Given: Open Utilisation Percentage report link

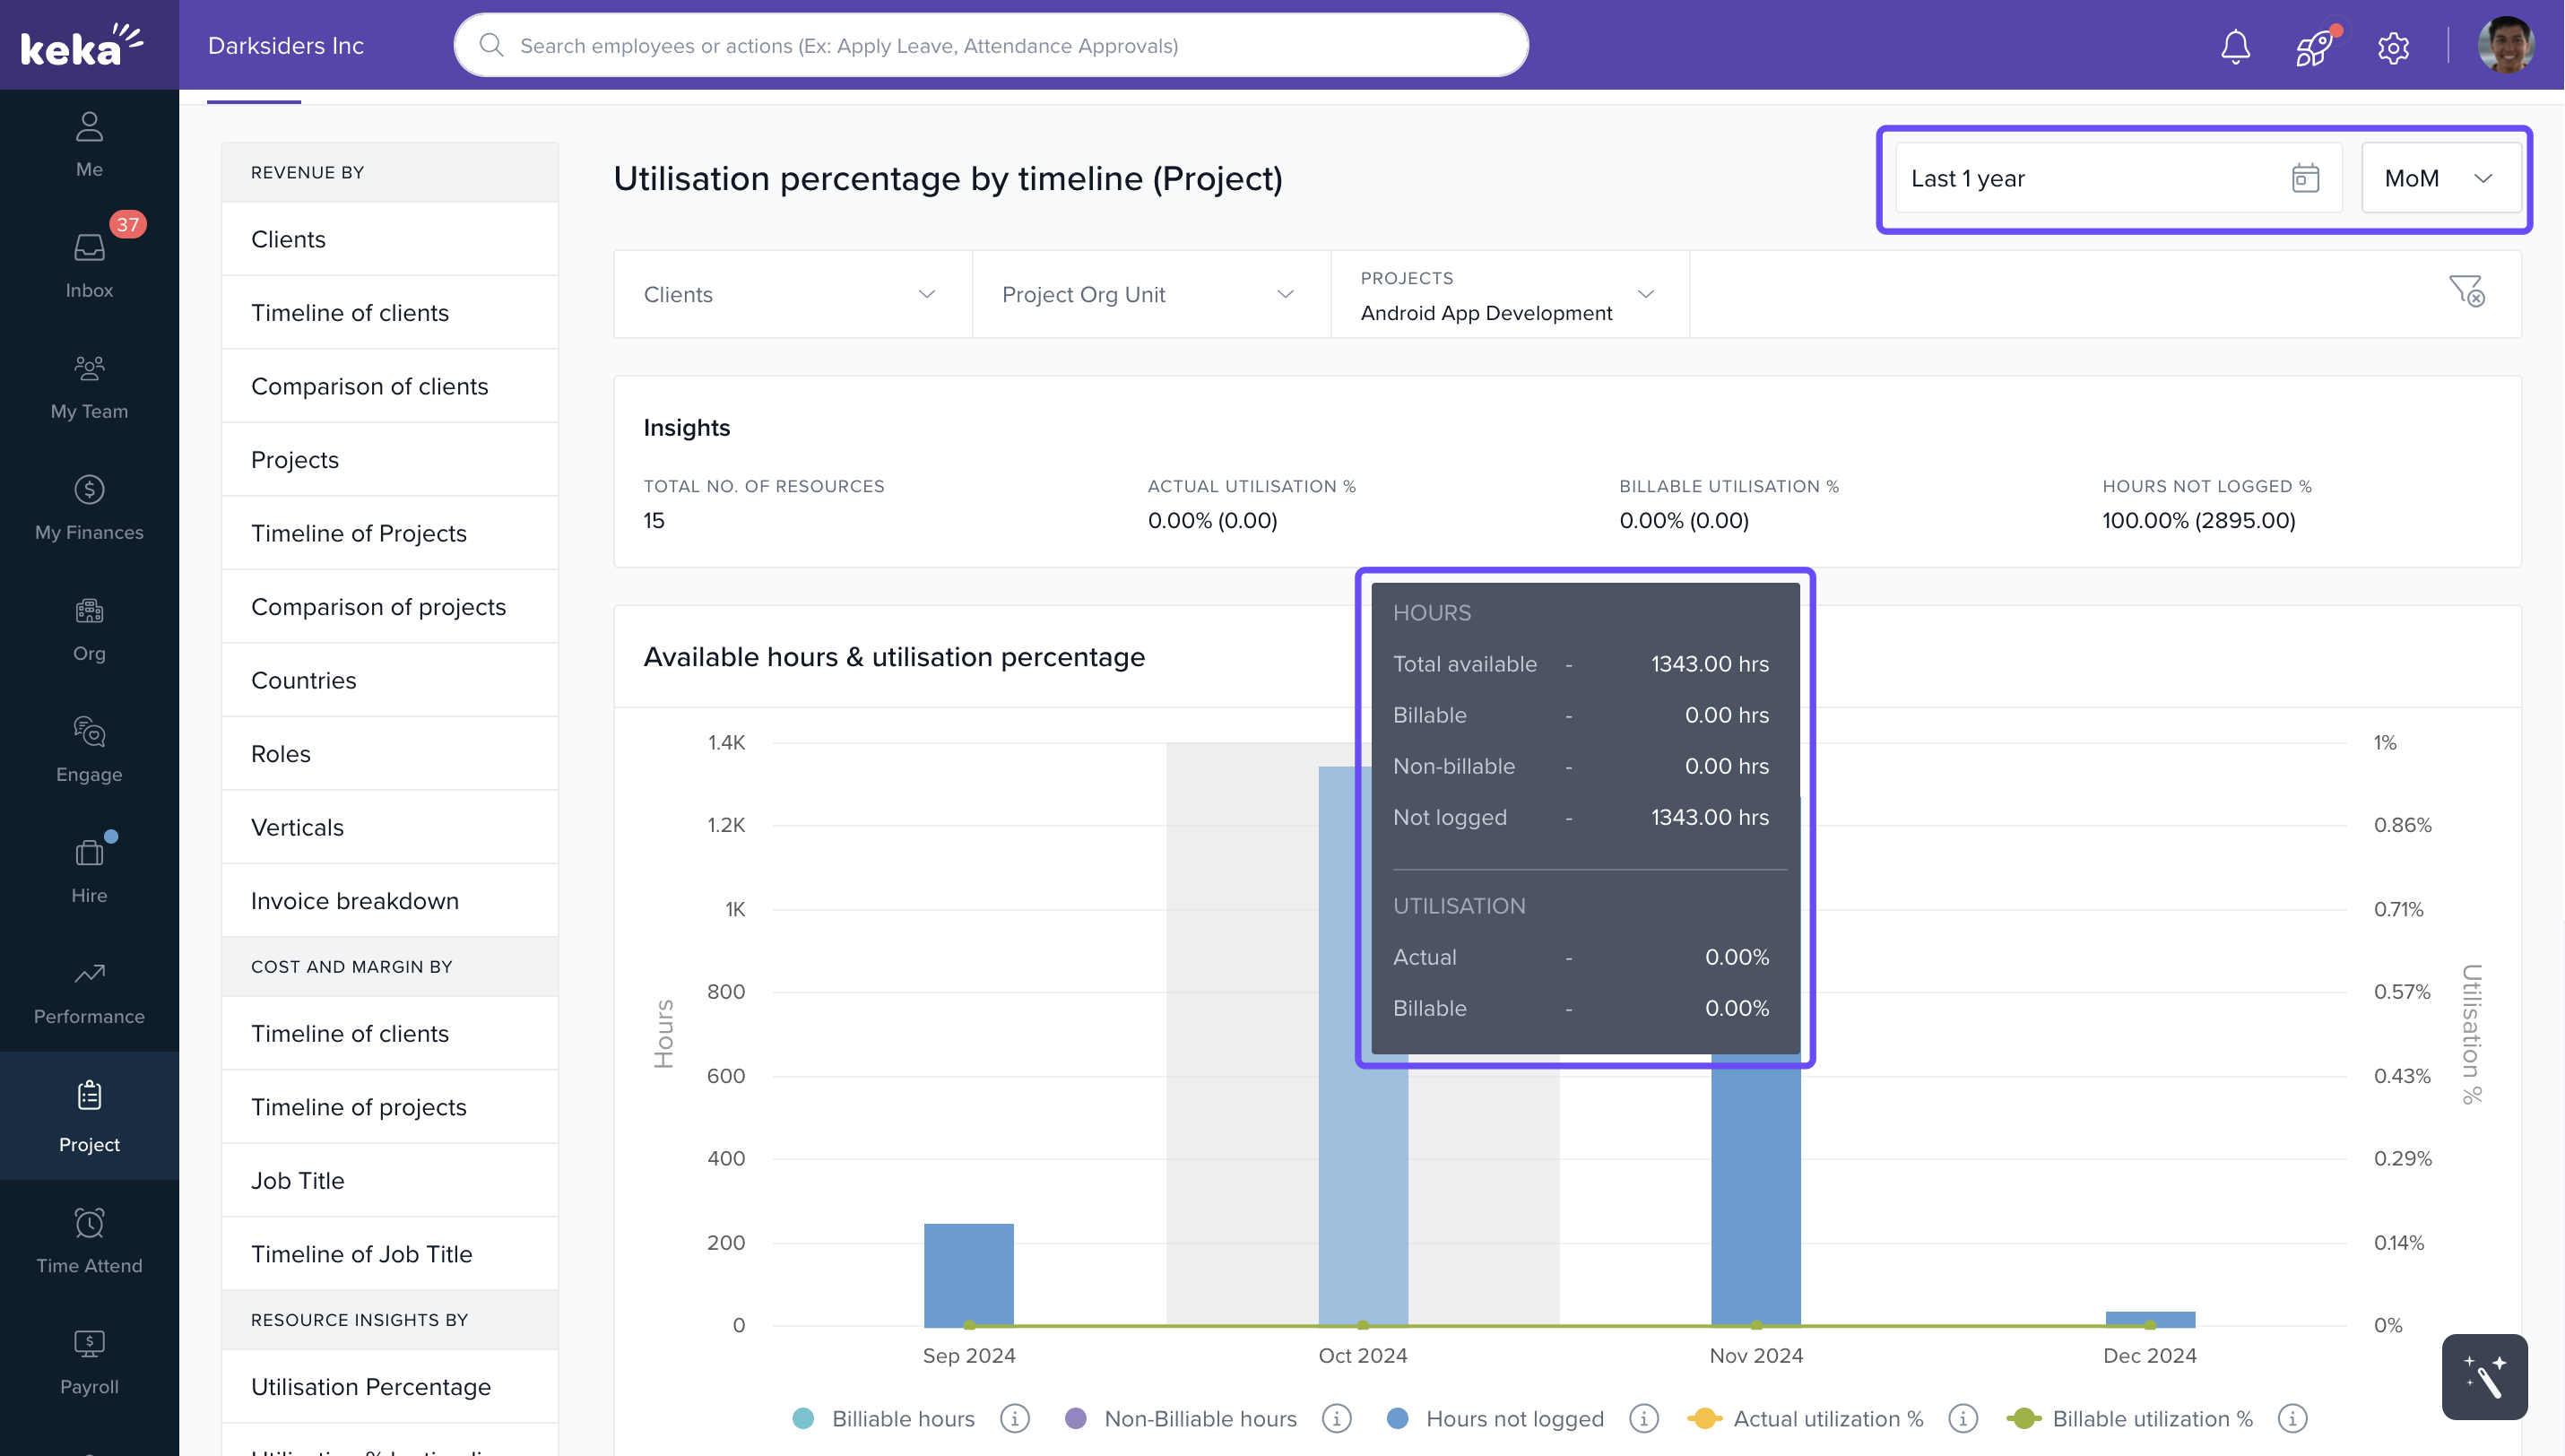Looking at the screenshot, I should 370,1386.
